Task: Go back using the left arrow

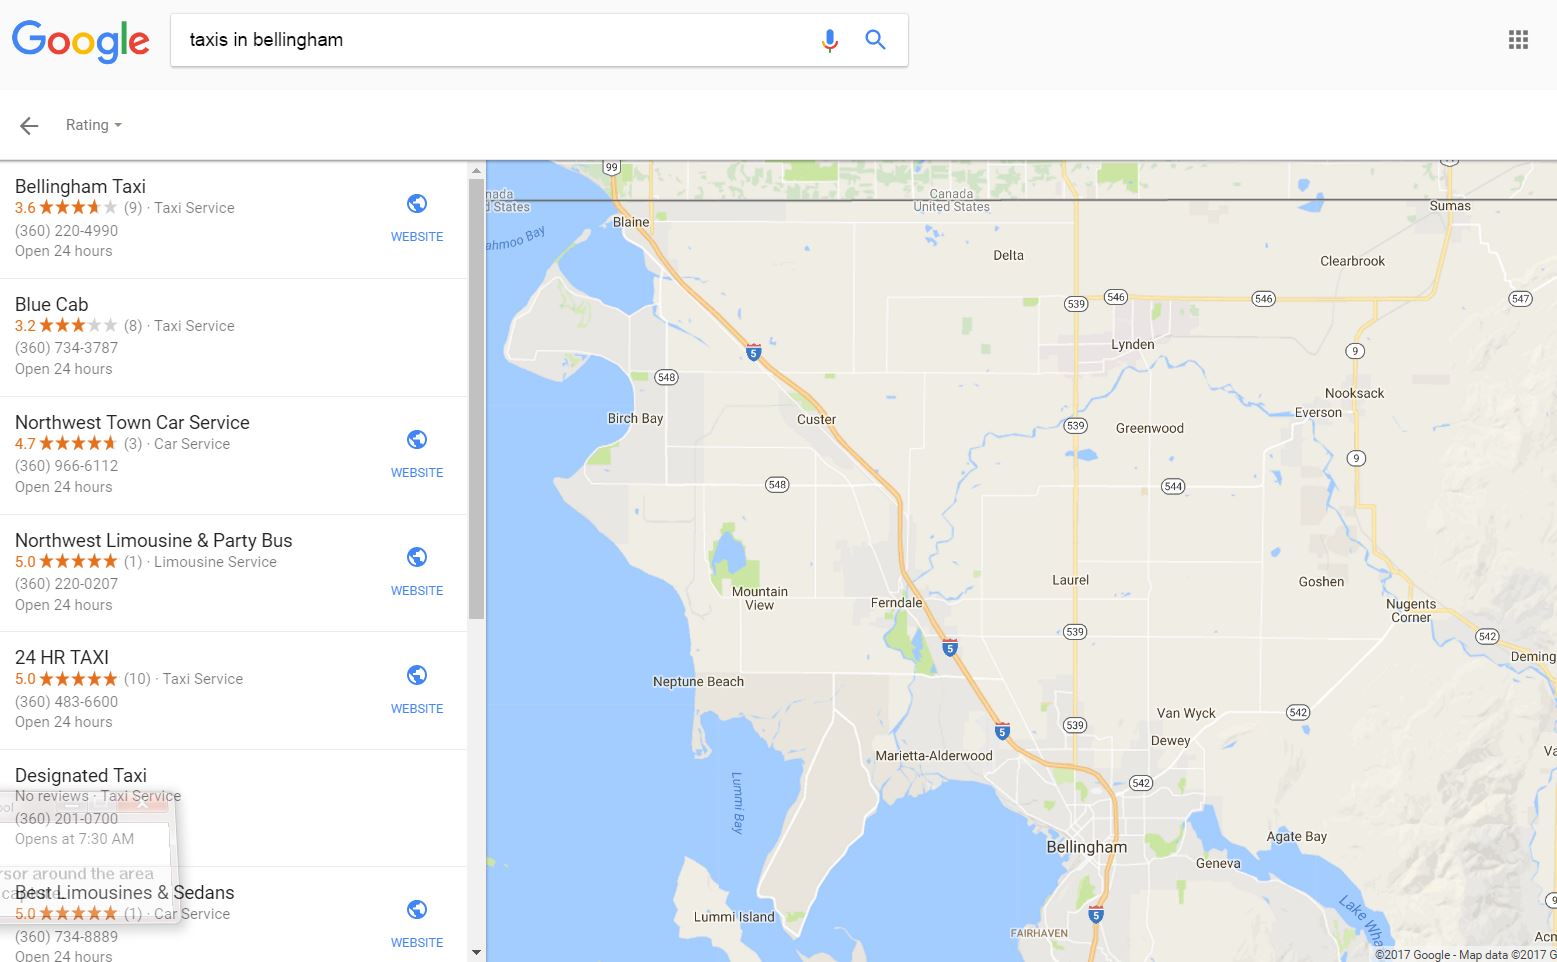Action: click(29, 125)
